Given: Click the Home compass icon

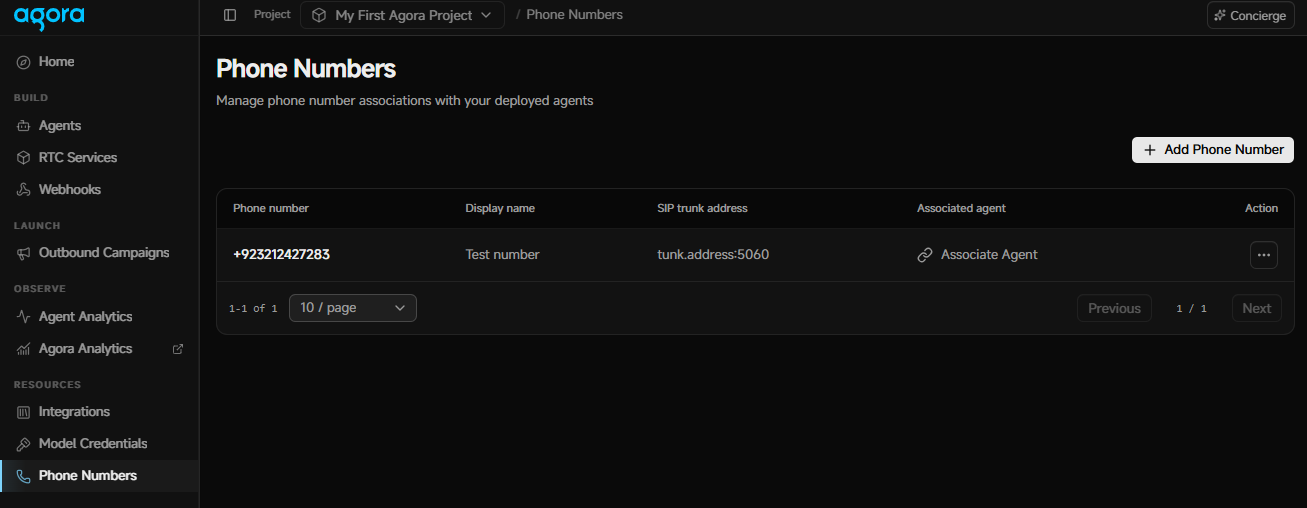Looking at the screenshot, I should point(24,62).
